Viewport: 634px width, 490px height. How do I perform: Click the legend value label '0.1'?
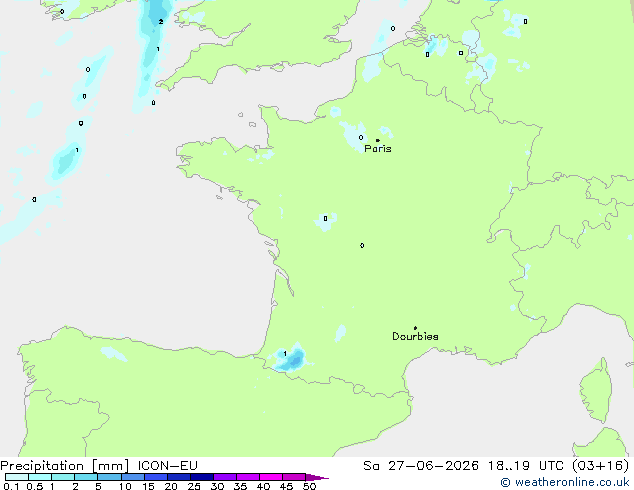(x=11, y=486)
